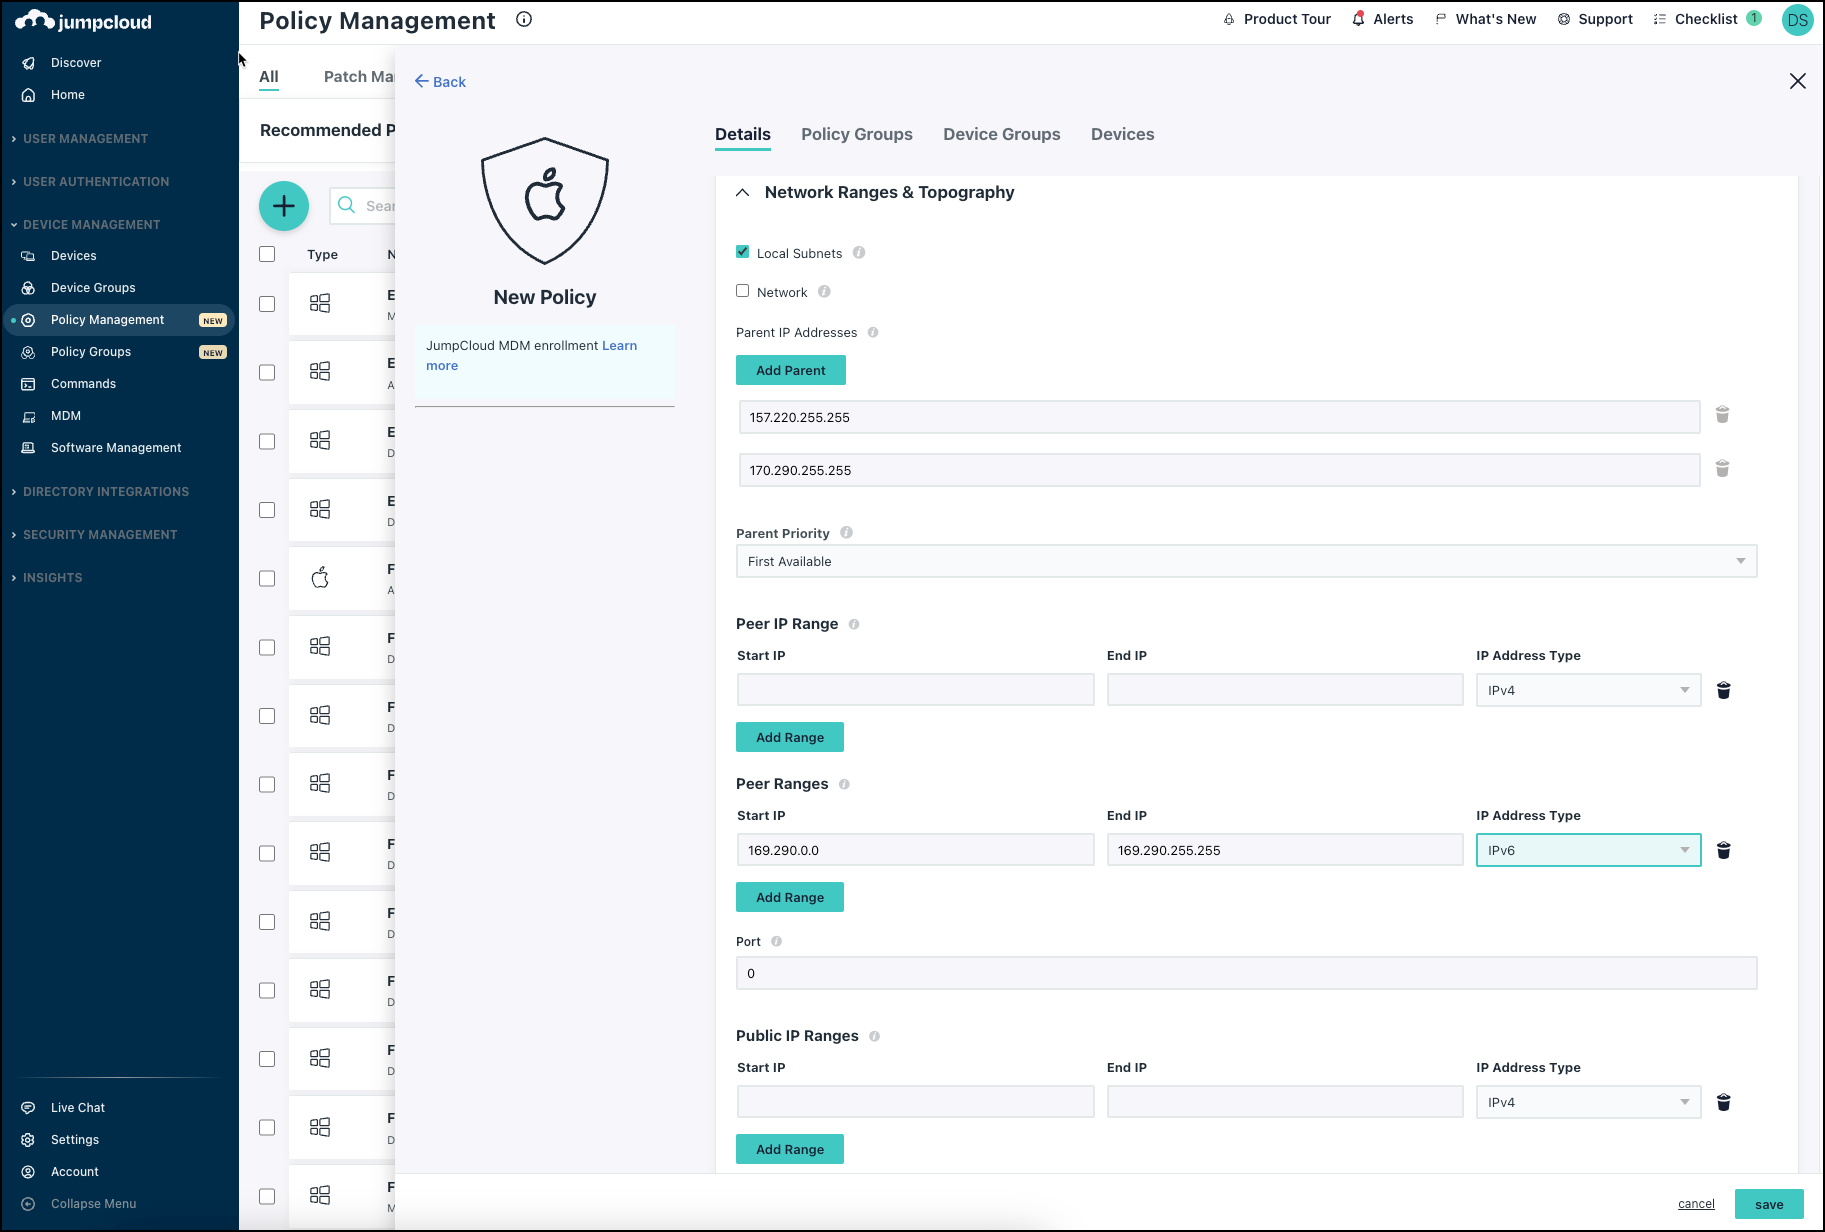Open Software Management in sidebar
The width and height of the screenshot is (1825, 1232).
click(116, 447)
